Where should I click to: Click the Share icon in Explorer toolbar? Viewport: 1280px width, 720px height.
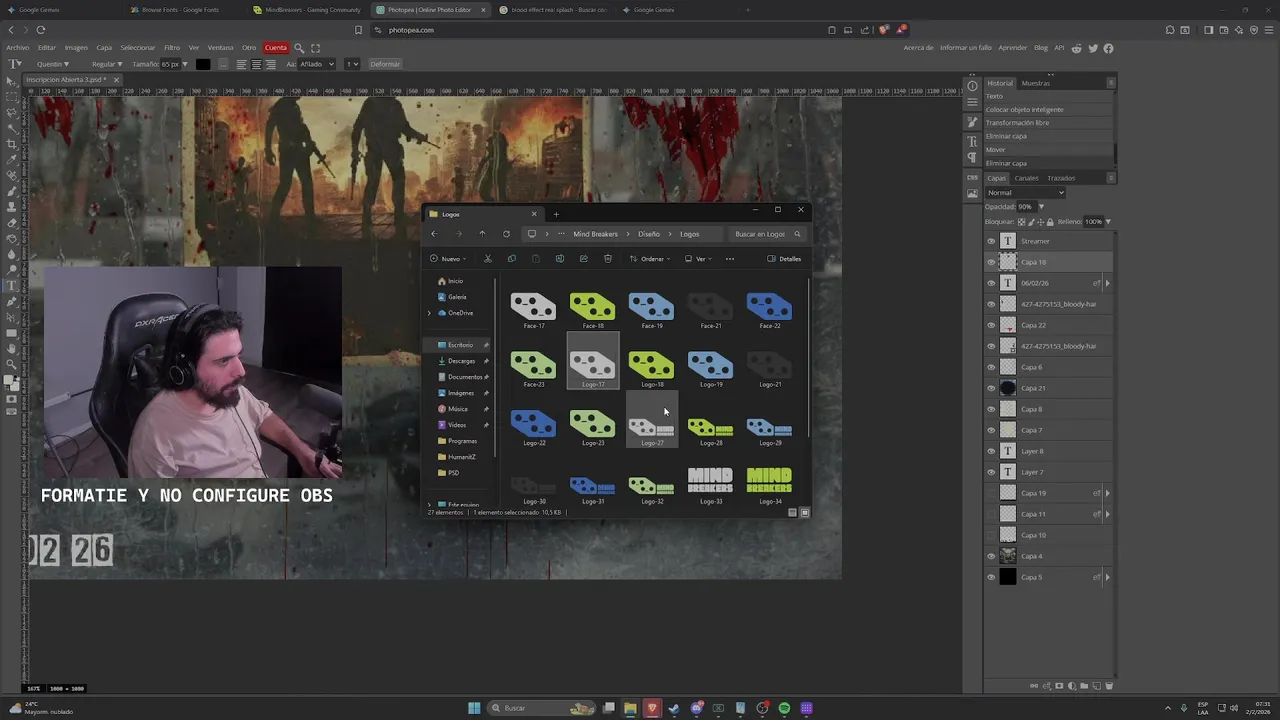[x=584, y=259]
